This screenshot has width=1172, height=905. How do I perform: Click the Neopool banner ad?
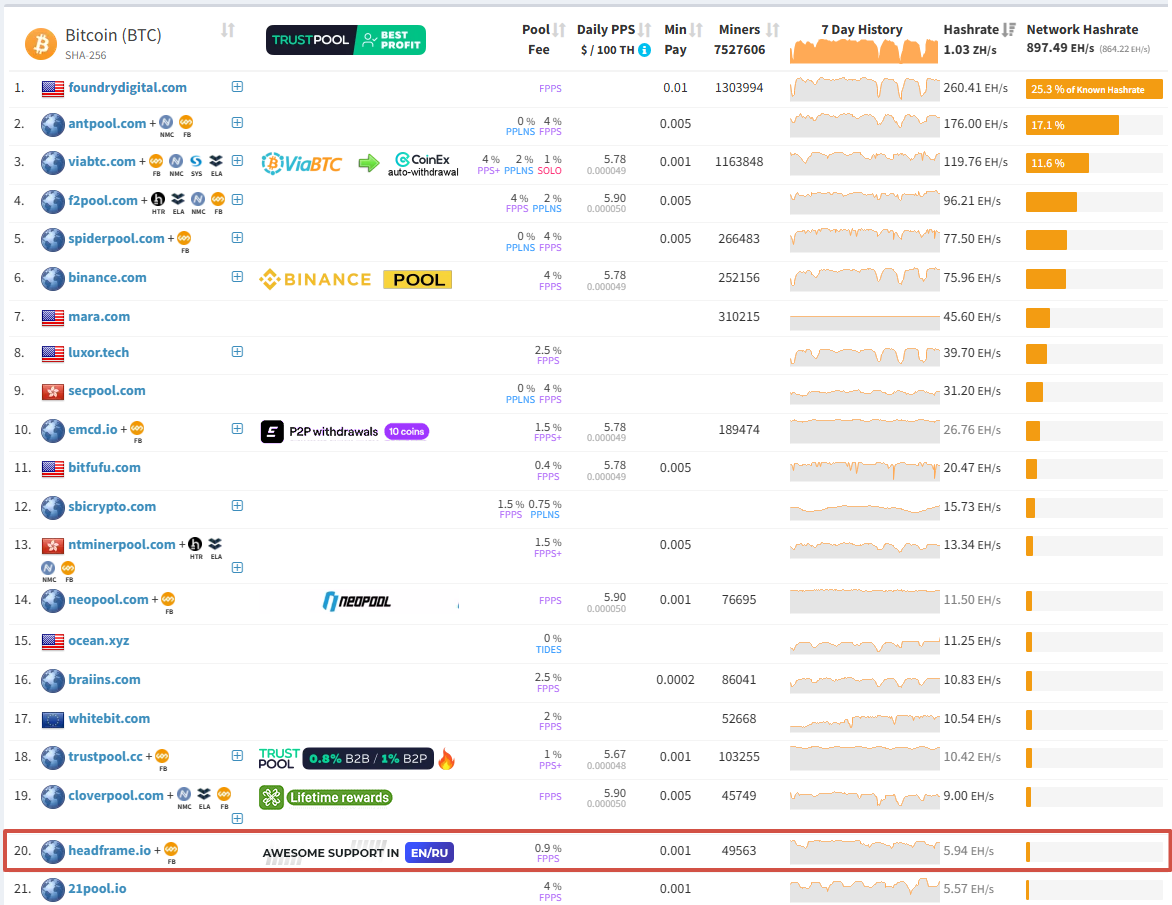[x=357, y=601]
